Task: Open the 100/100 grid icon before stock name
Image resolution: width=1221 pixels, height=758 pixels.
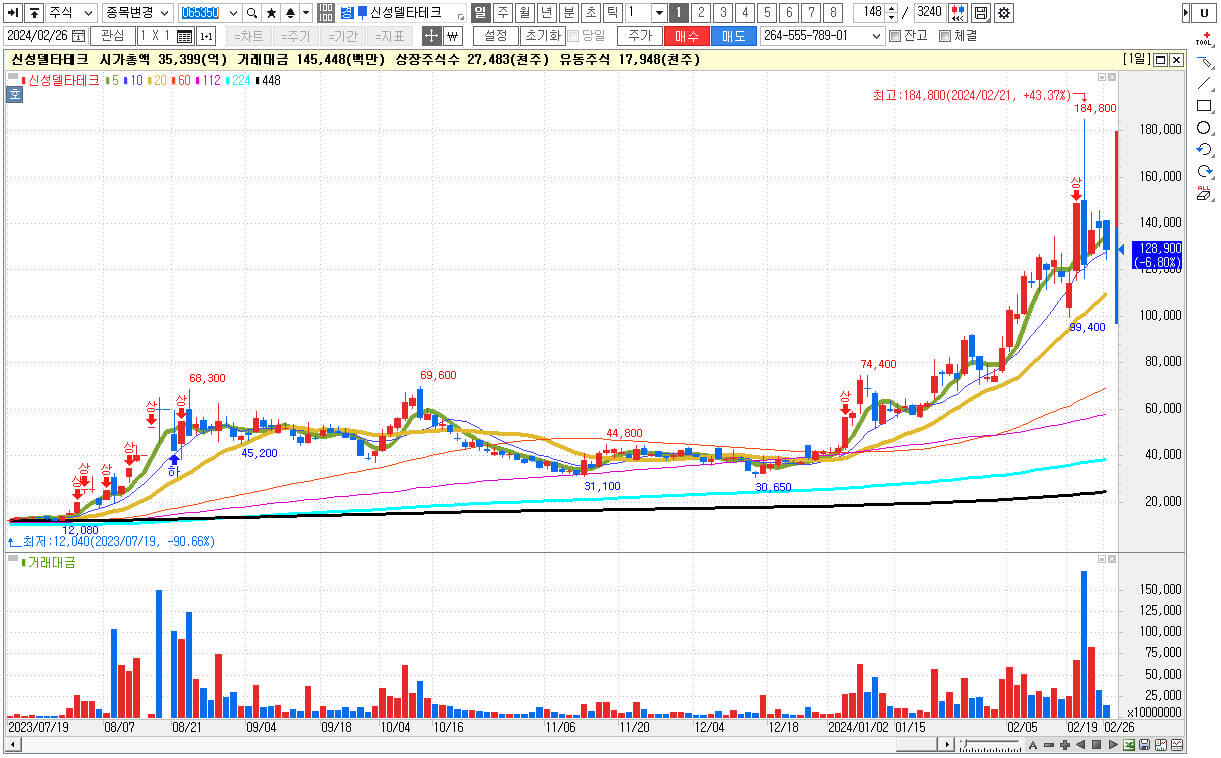Action: click(326, 13)
